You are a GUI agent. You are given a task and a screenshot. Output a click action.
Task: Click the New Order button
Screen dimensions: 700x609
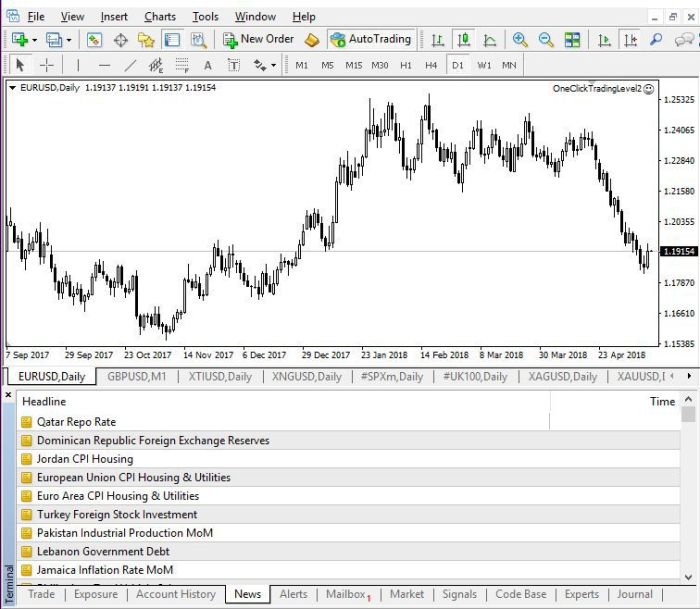coord(258,39)
